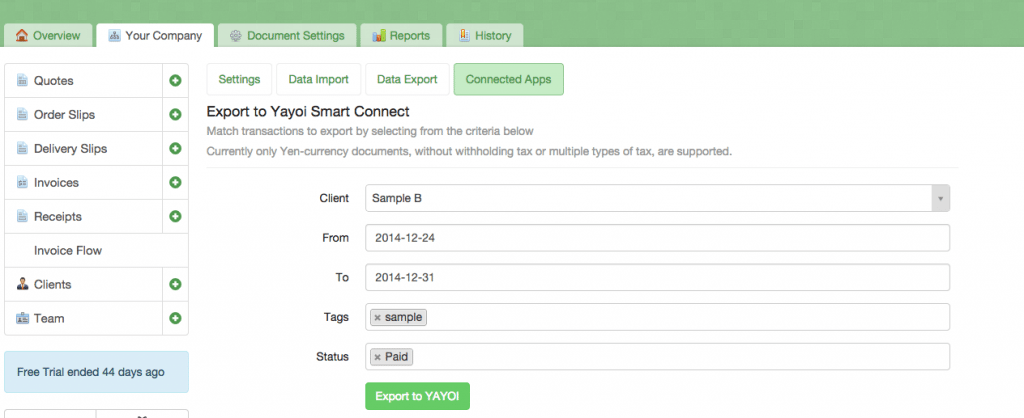Open the Data Import sub-tab
The image size is (1024, 418).
coord(319,79)
